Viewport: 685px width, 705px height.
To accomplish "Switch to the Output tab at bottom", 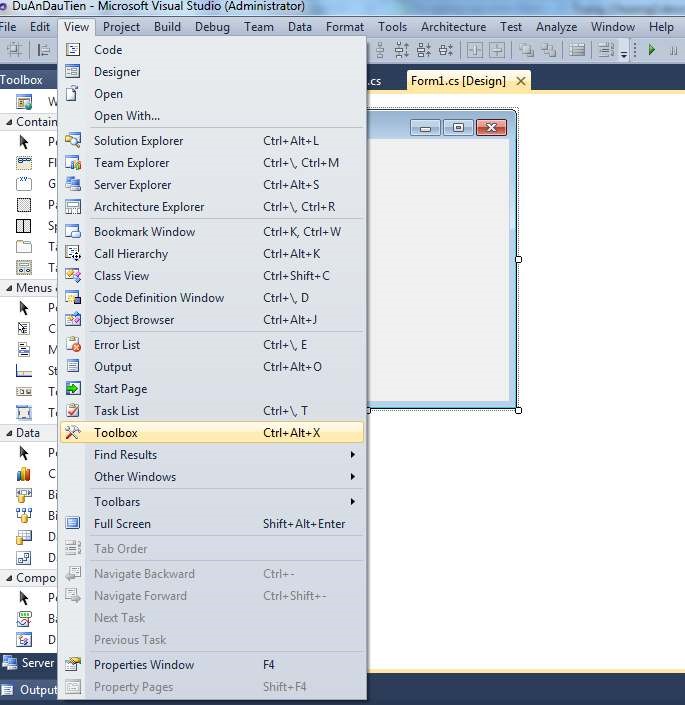I will (x=30, y=690).
